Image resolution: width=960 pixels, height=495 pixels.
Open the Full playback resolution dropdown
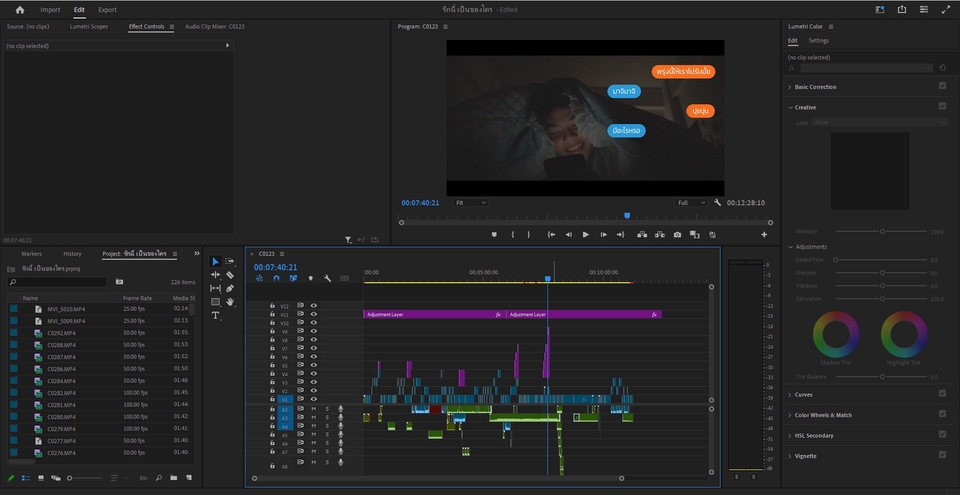coord(691,203)
